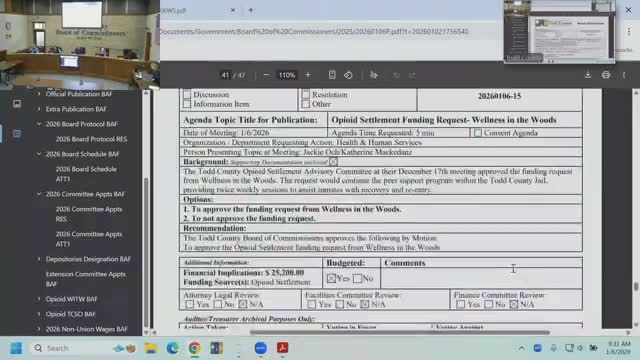Screen dimensions: 640x360
Task: Click the Todd County video thumbnail
Action: click(559, 32)
